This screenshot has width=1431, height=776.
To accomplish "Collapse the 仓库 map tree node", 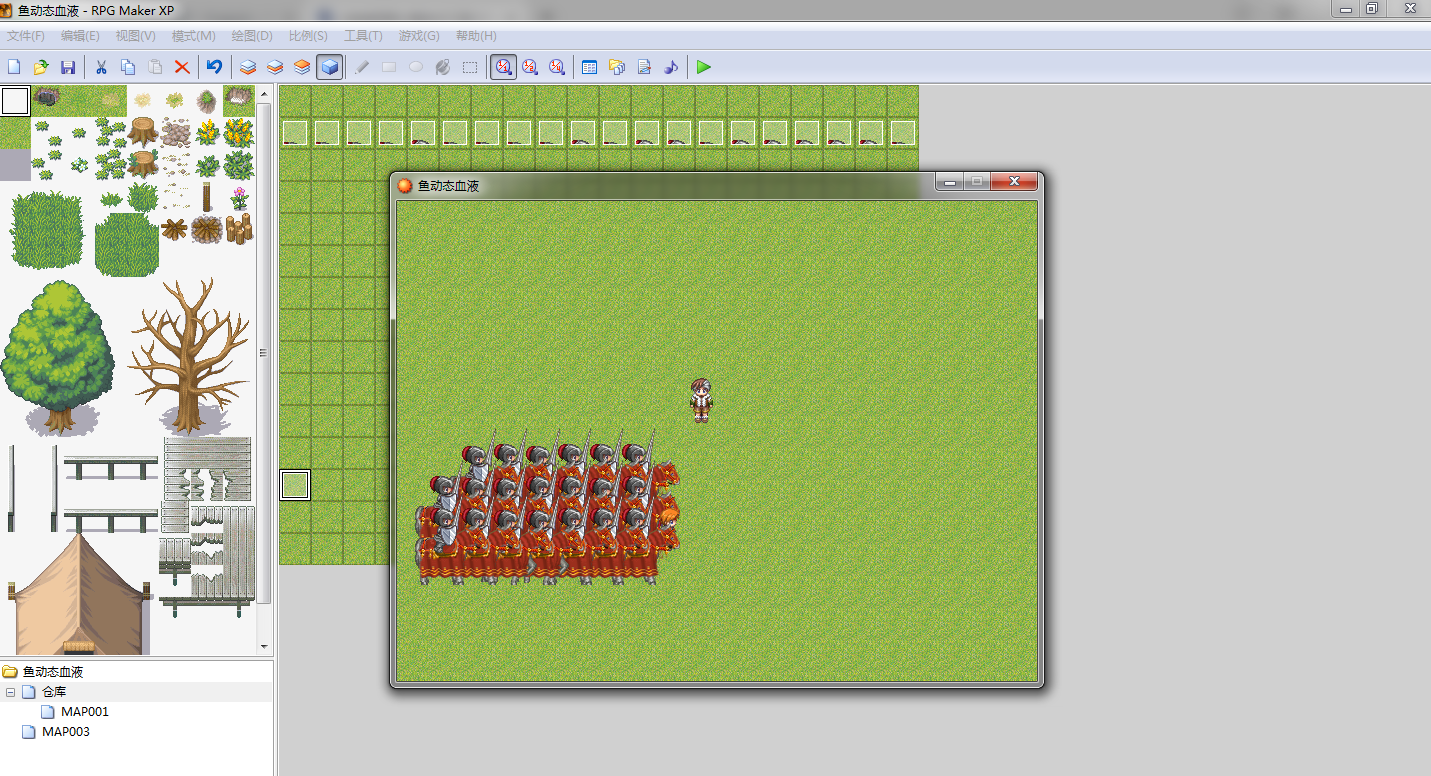I will point(10,692).
